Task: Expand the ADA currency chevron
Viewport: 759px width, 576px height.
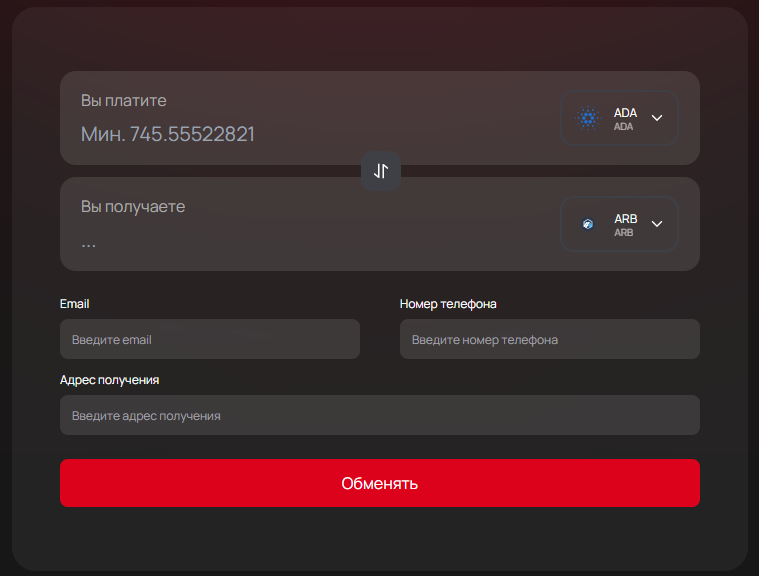Action: (x=657, y=118)
